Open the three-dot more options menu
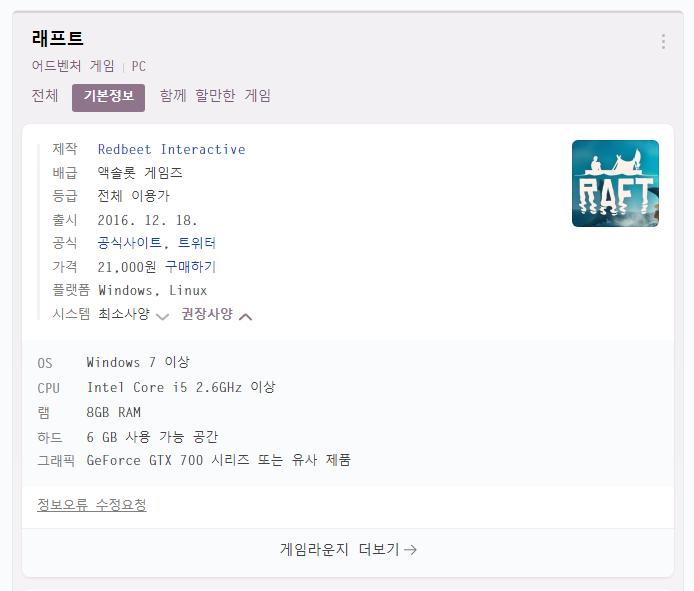694x591 pixels. [x=663, y=41]
